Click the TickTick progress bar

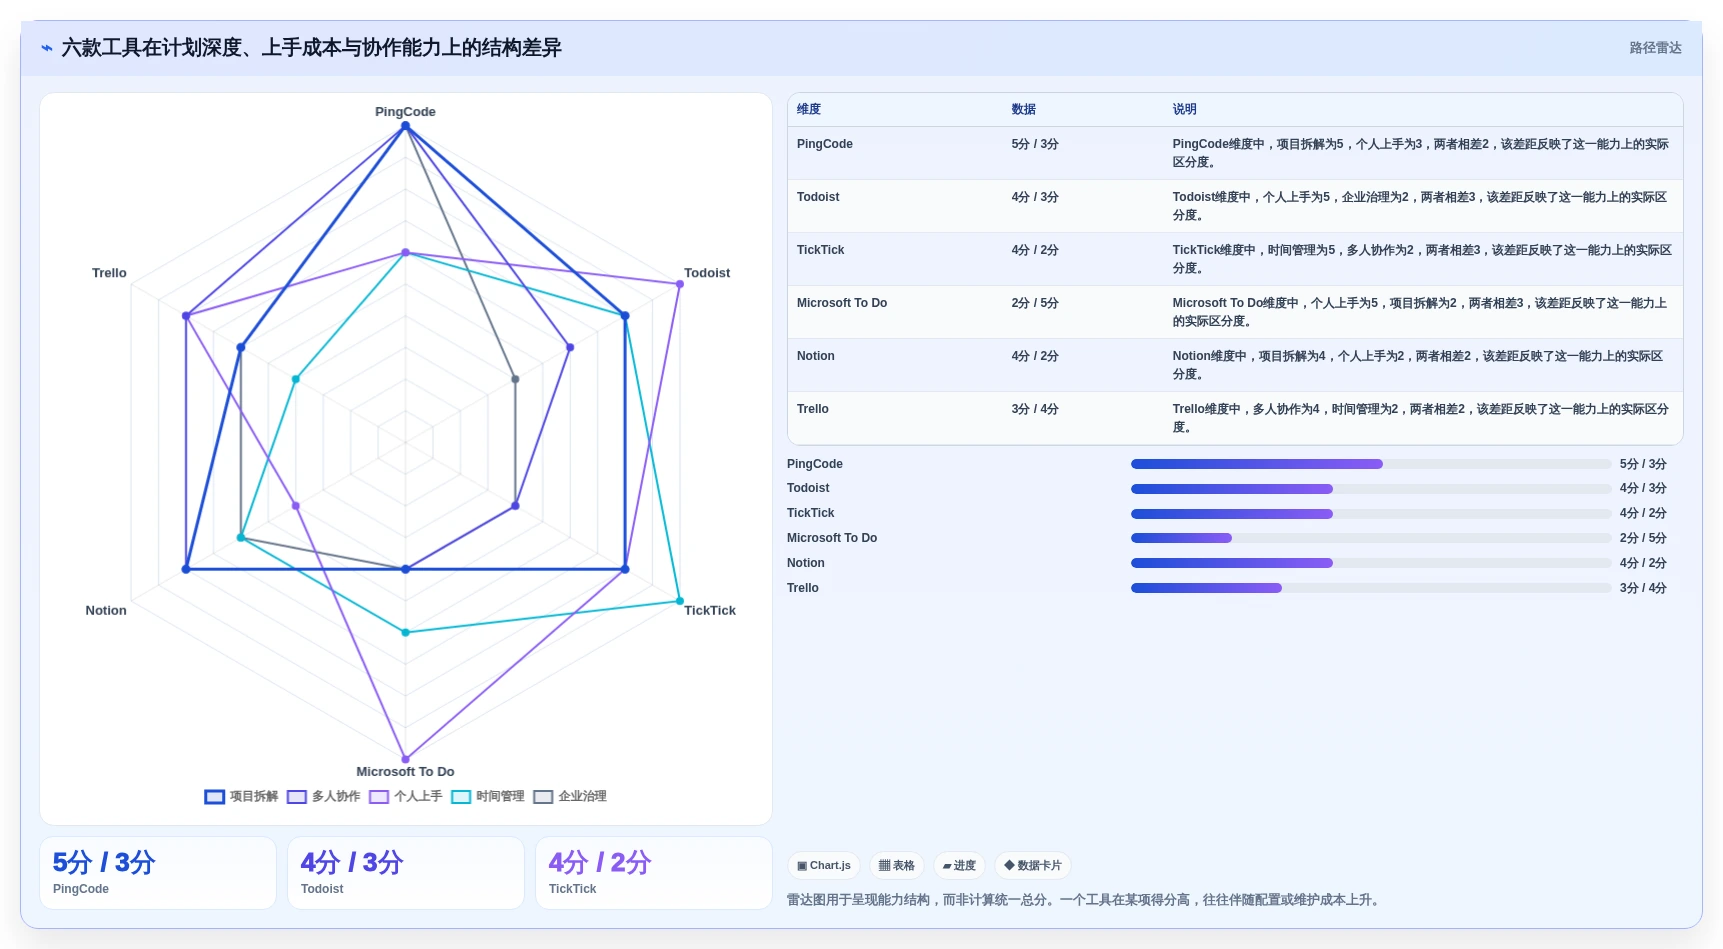[x=1371, y=514]
